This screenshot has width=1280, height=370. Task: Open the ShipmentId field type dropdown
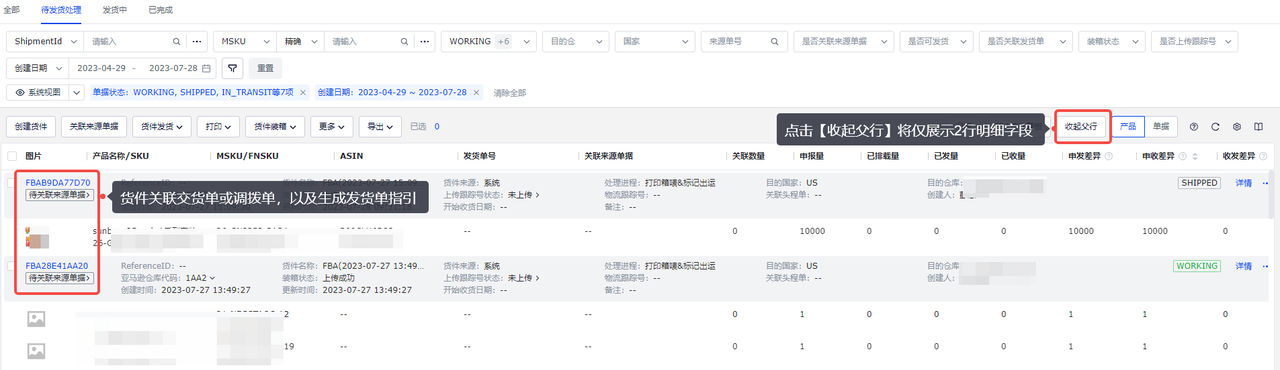coord(45,42)
